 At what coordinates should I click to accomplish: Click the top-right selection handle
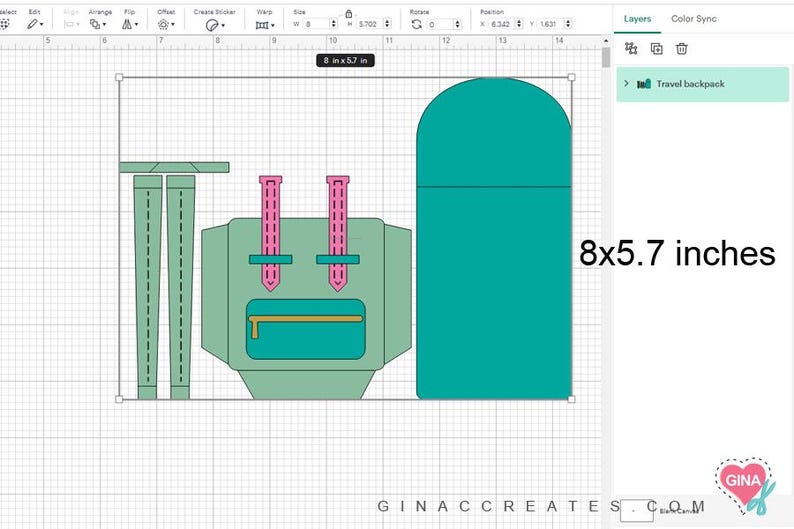(571, 77)
